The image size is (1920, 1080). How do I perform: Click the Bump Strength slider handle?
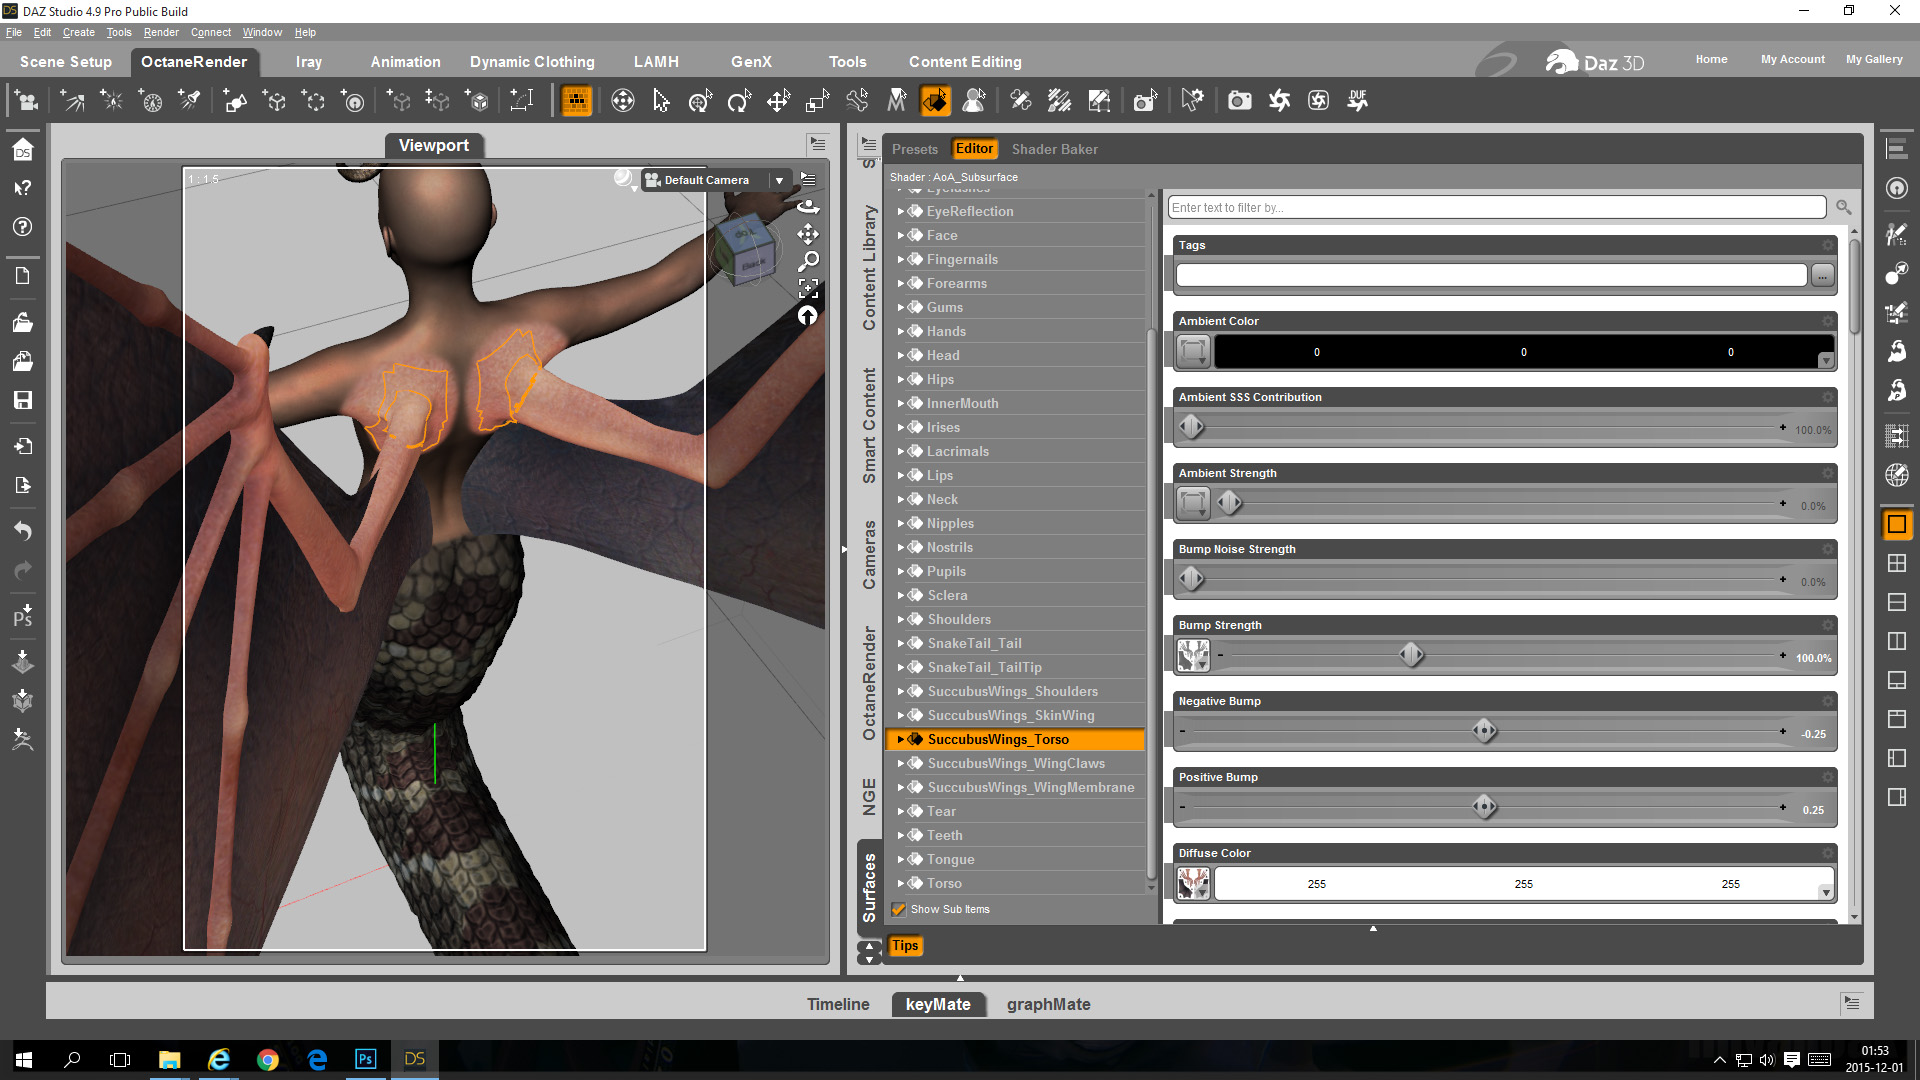click(x=1411, y=655)
